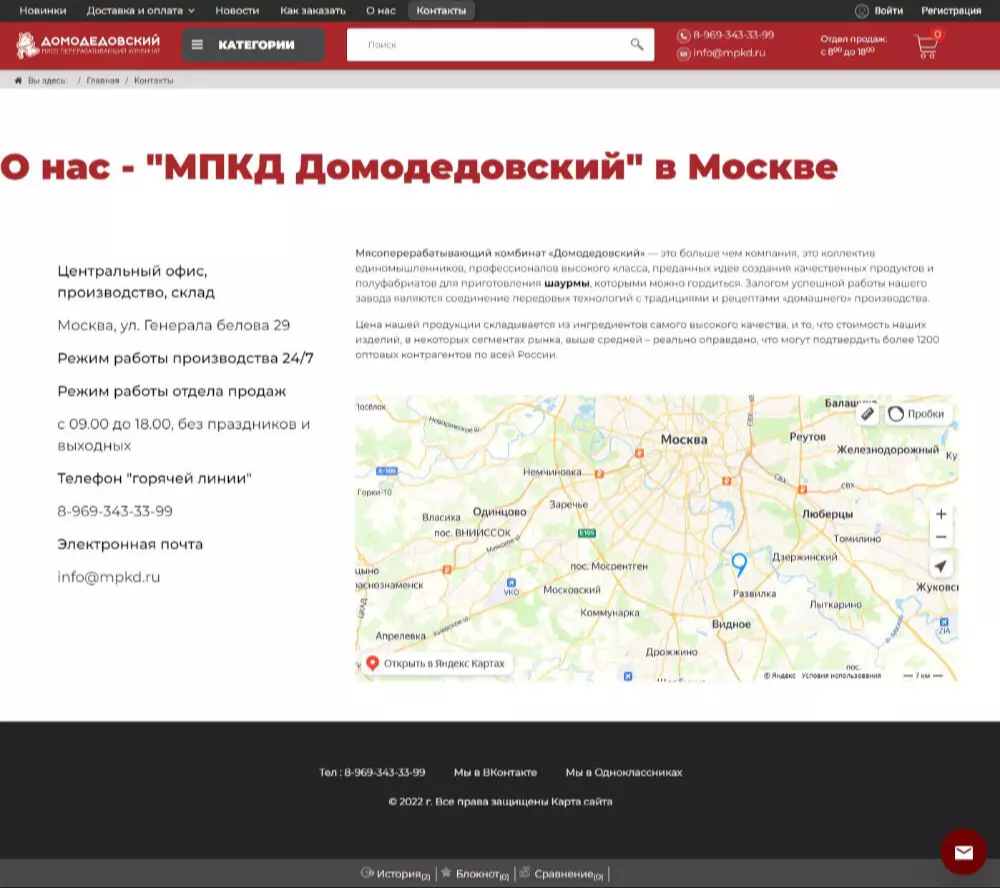Screen dimensions: 1000x889
Task: Click Одинцово label on the map
Action: pos(499,512)
